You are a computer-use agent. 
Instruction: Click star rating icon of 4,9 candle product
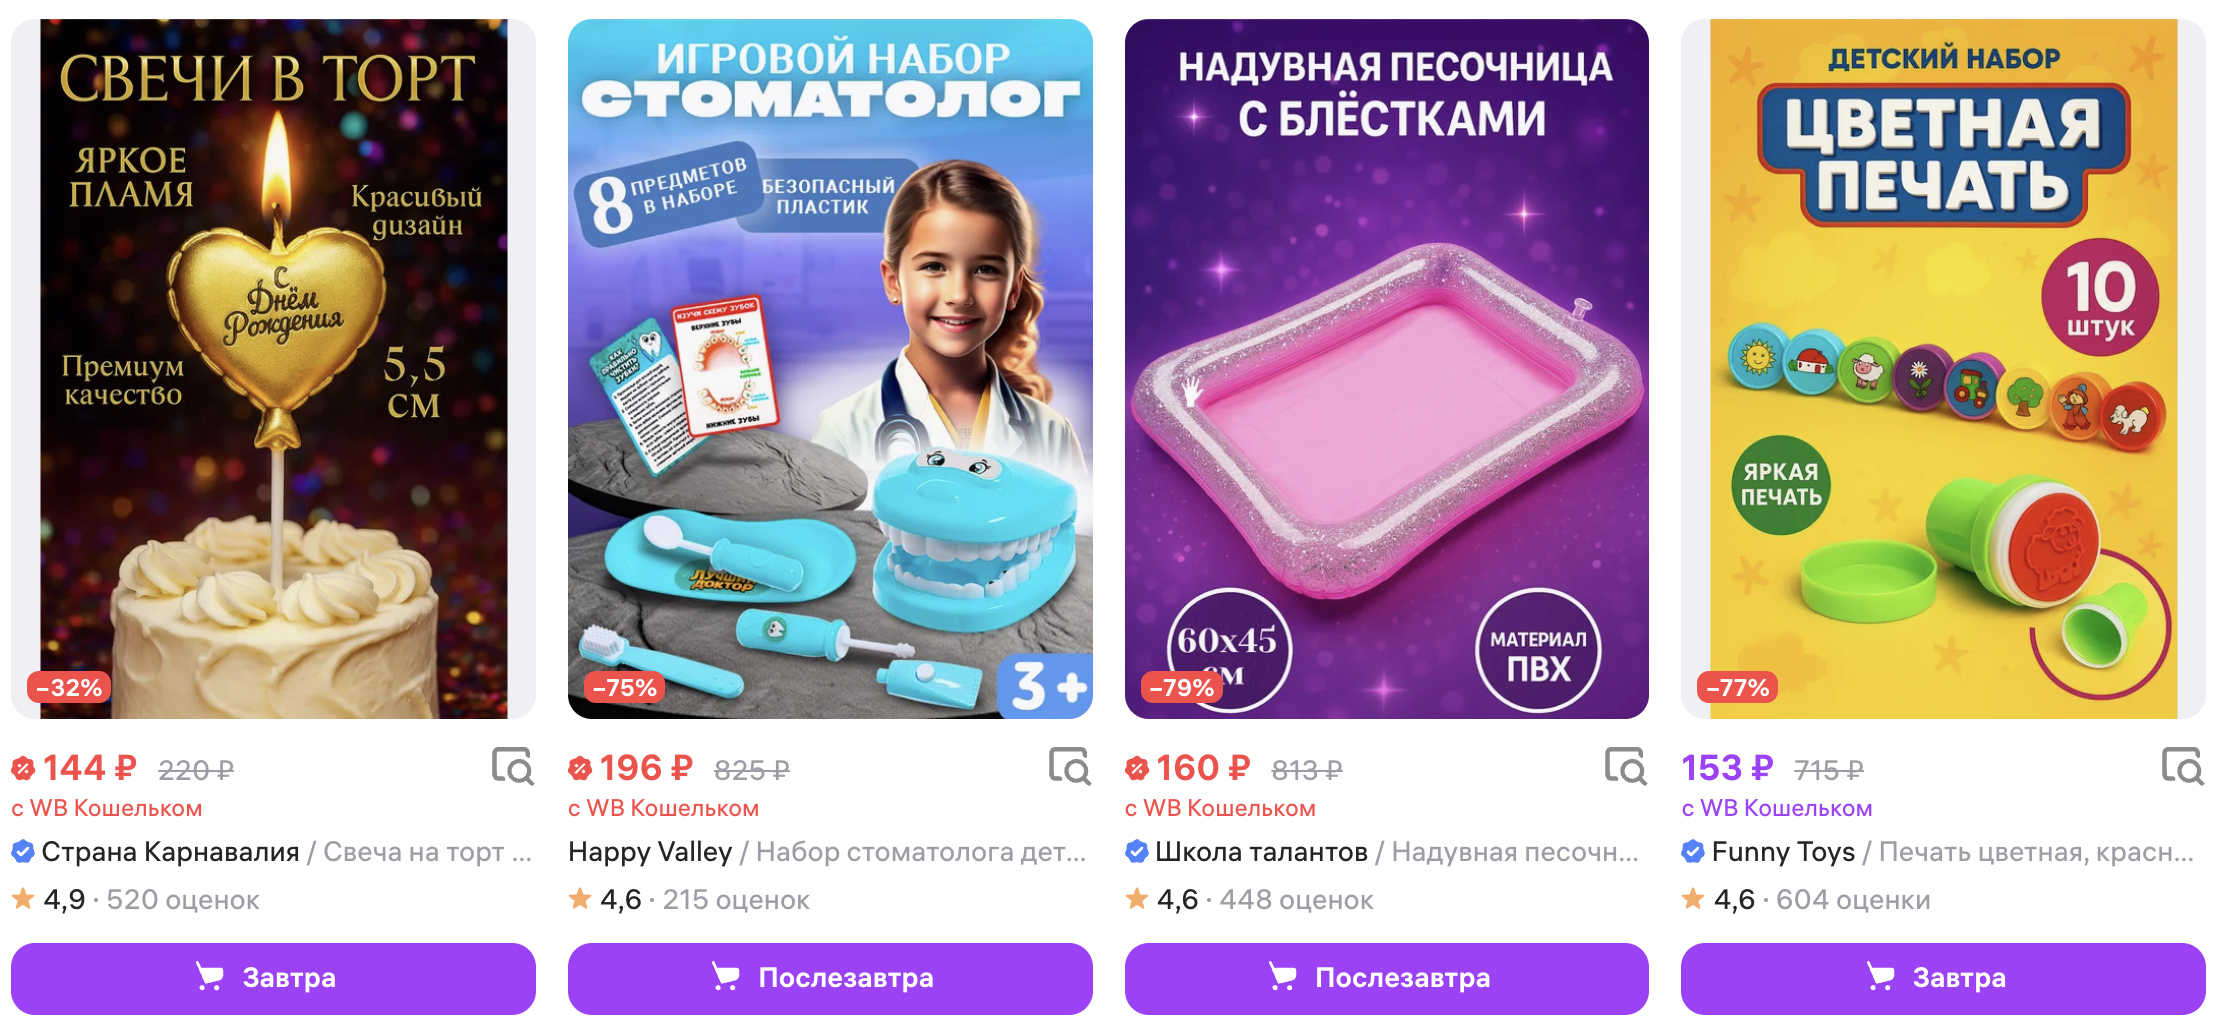[23, 899]
